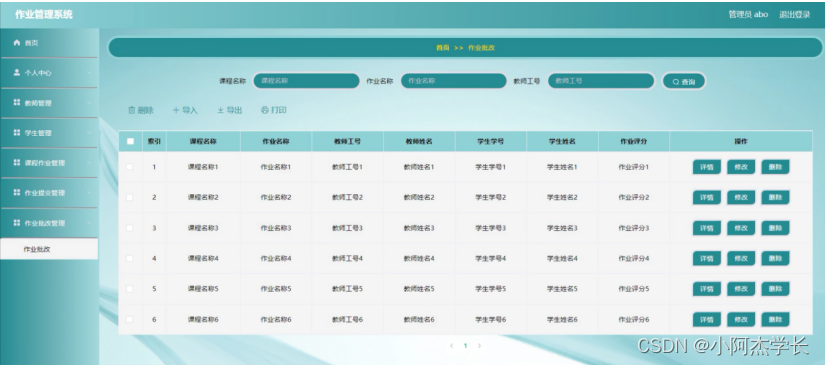Screen dimensions: 825x365
Task: Click 删除 button for row 1
Action: (x=775, y=167)
